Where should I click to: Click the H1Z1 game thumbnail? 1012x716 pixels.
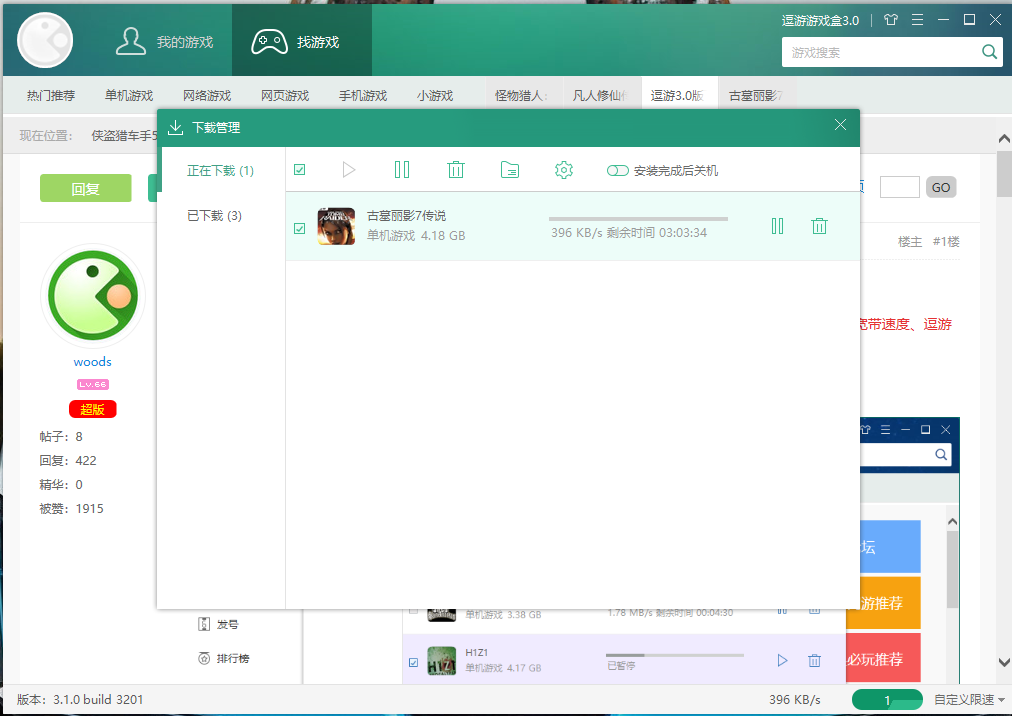pos(441,661)
